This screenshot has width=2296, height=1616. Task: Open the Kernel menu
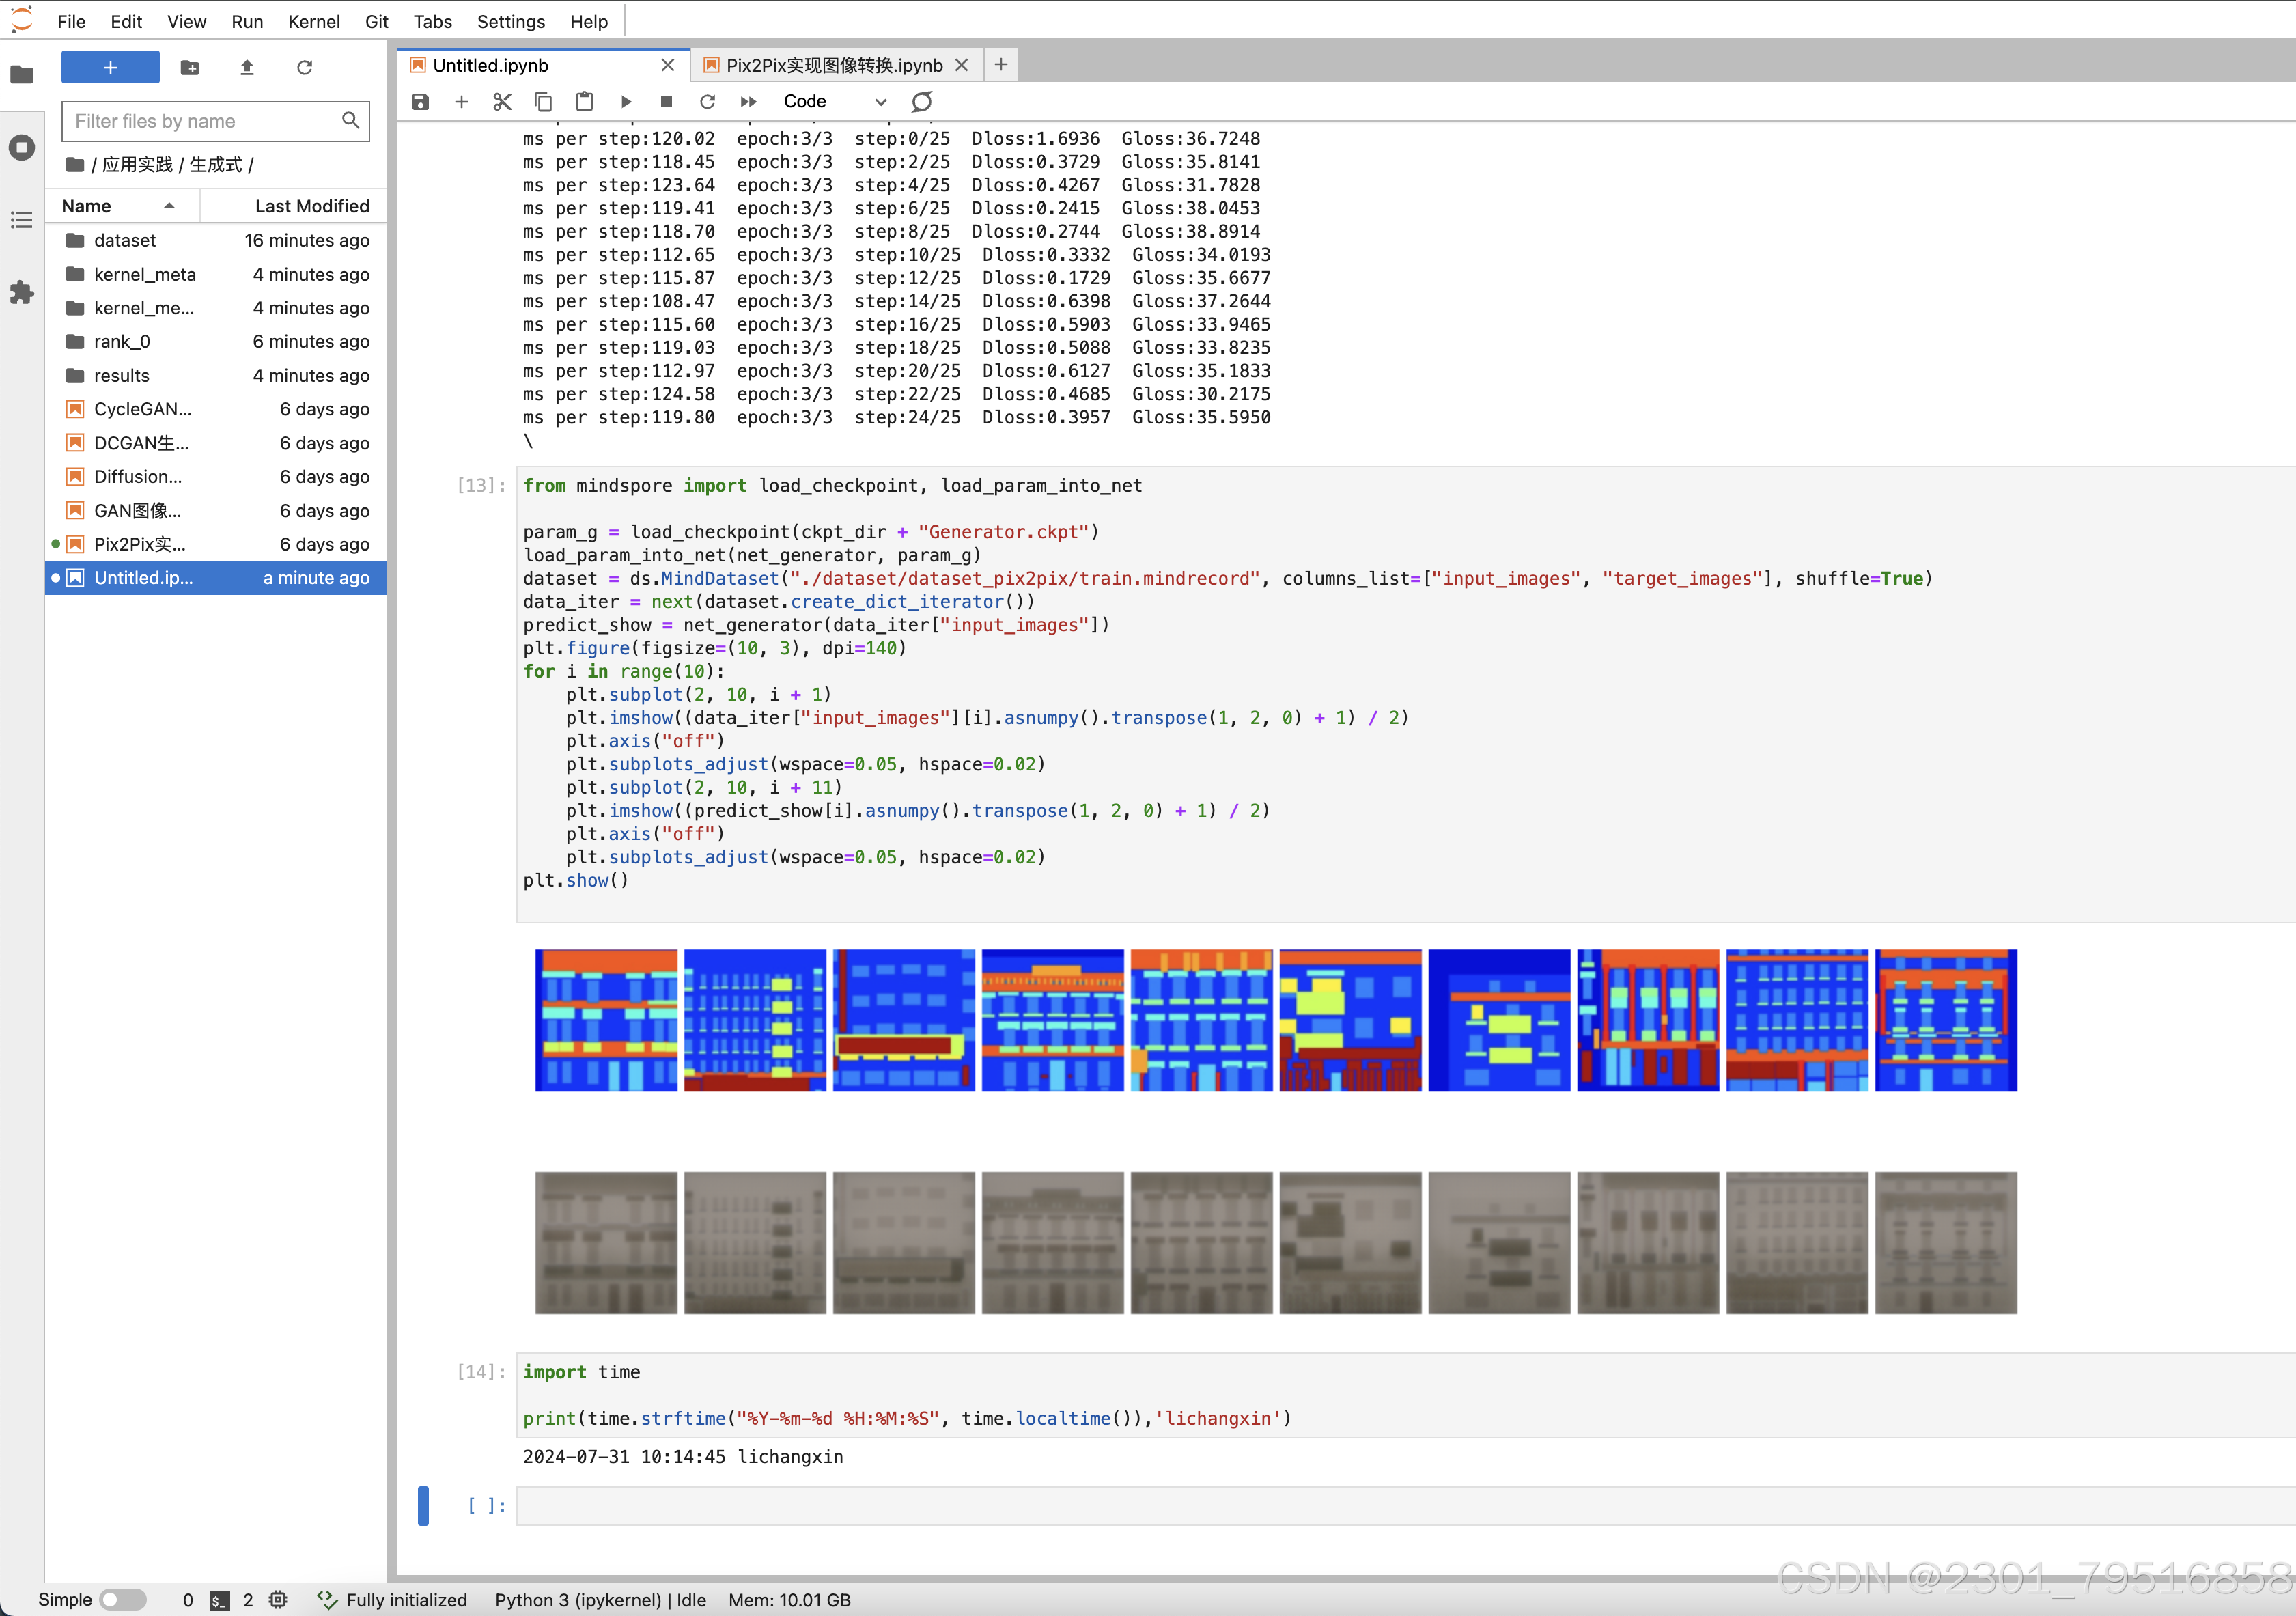(x=313, y=22)
